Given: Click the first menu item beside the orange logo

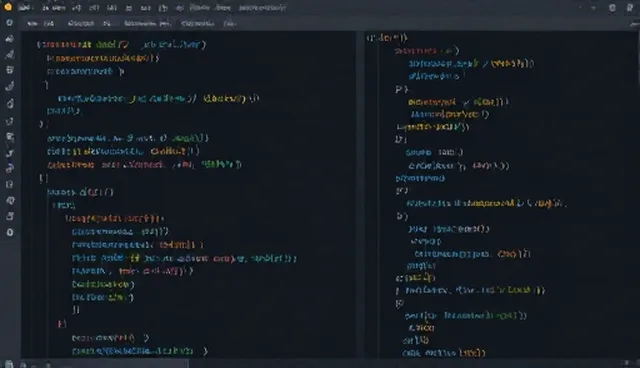Looking at the screenshot, I should pyautogui.click(x=24, y=8).
